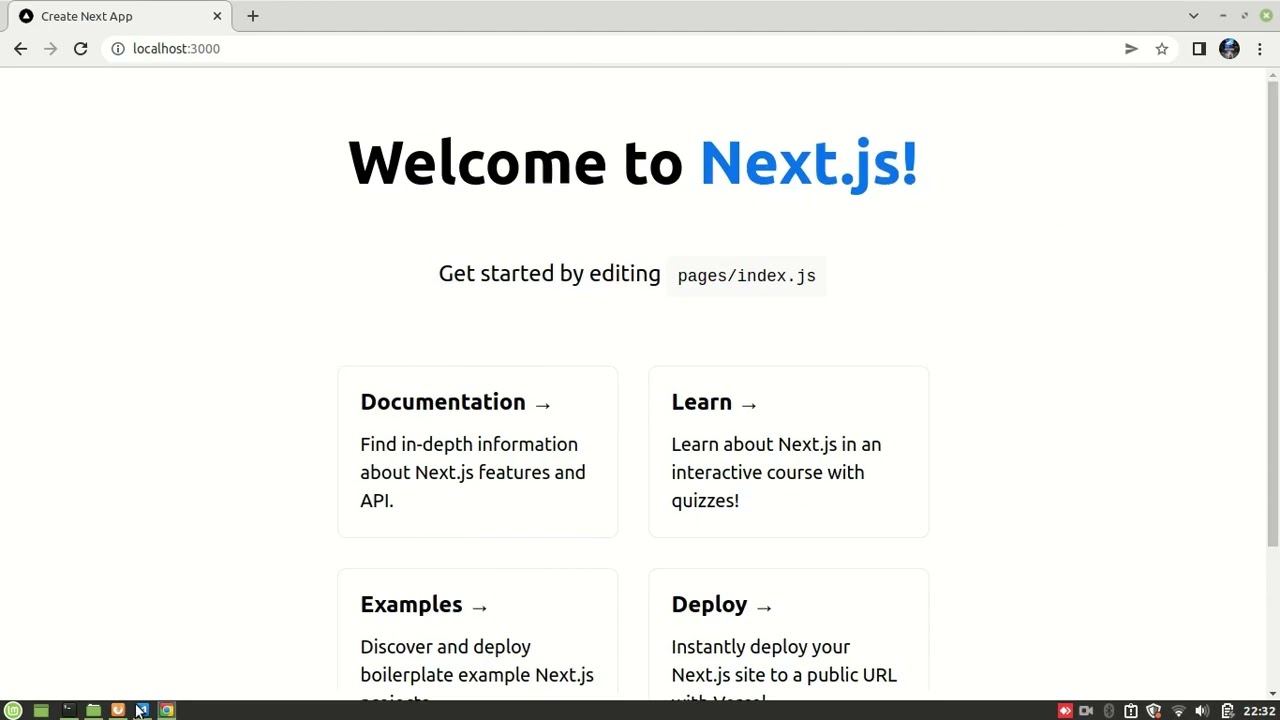Click the red AnyDesk tray icon

(1065, 711)
